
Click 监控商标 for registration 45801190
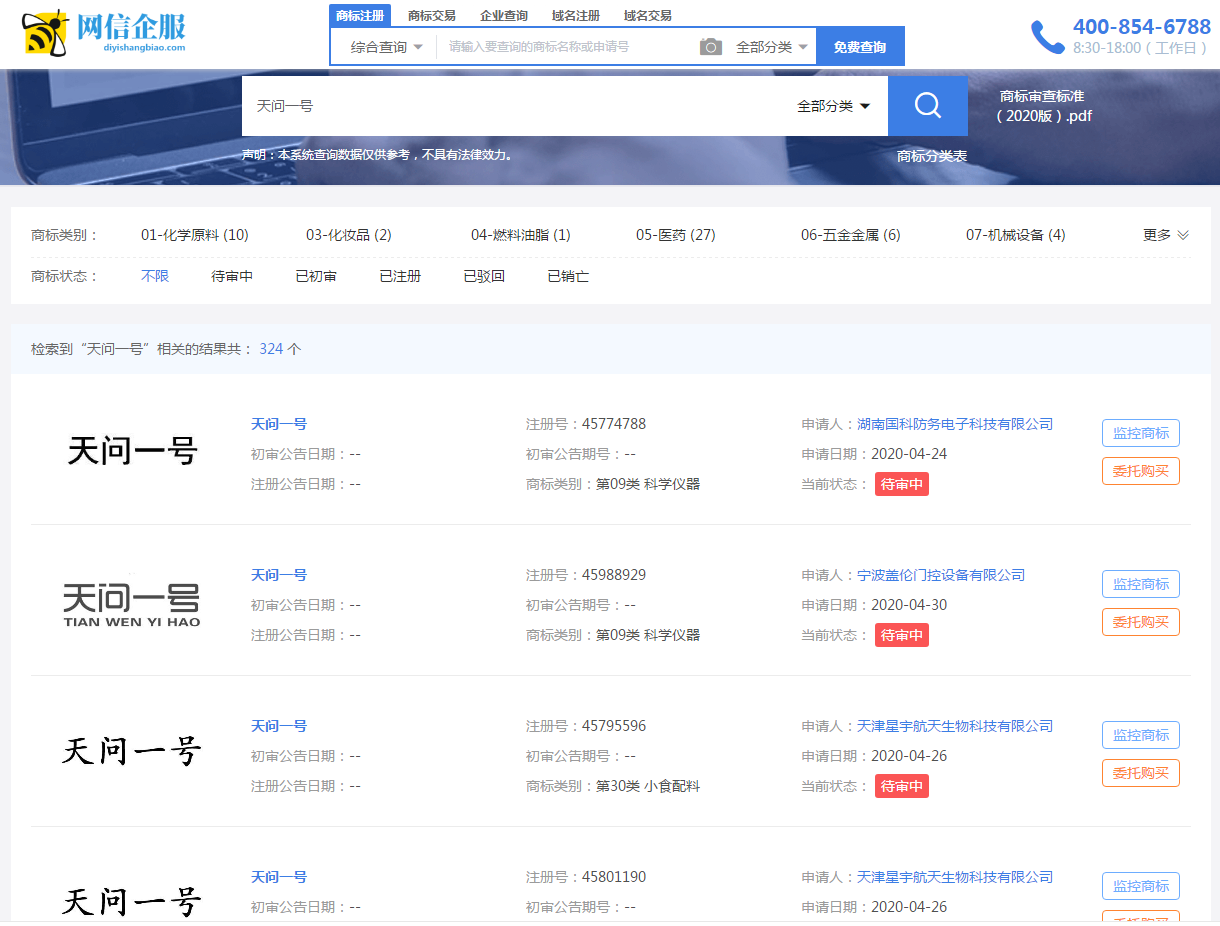1141,886
